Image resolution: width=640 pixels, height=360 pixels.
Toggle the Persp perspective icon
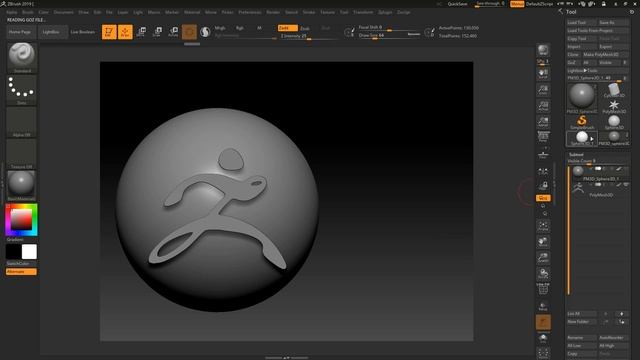point(543,137)
